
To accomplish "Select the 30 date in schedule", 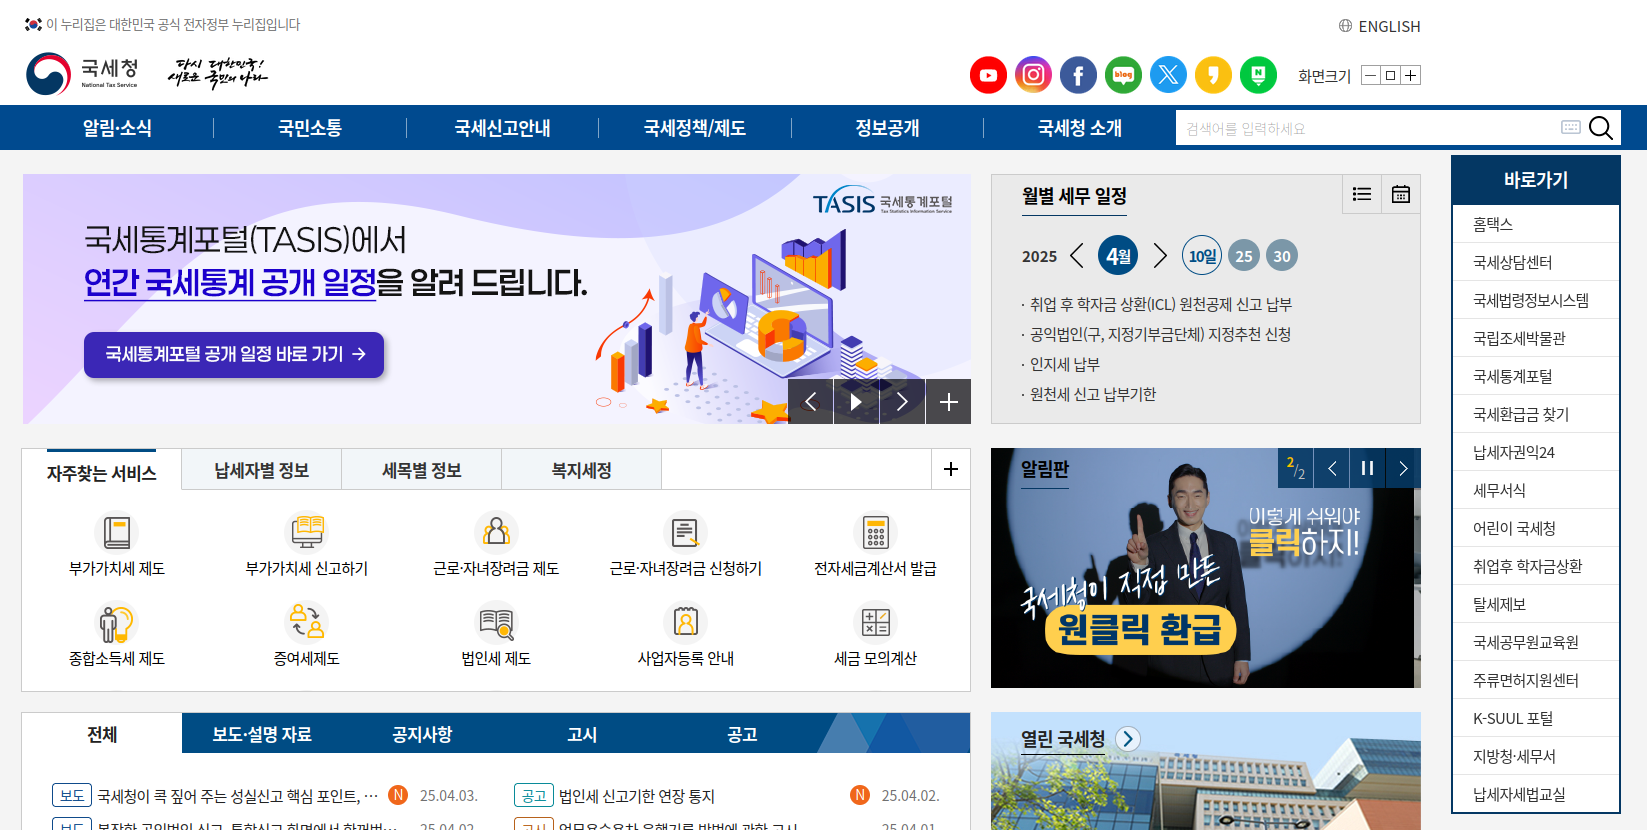I will pyautogui.click(x=1282, y=256).
